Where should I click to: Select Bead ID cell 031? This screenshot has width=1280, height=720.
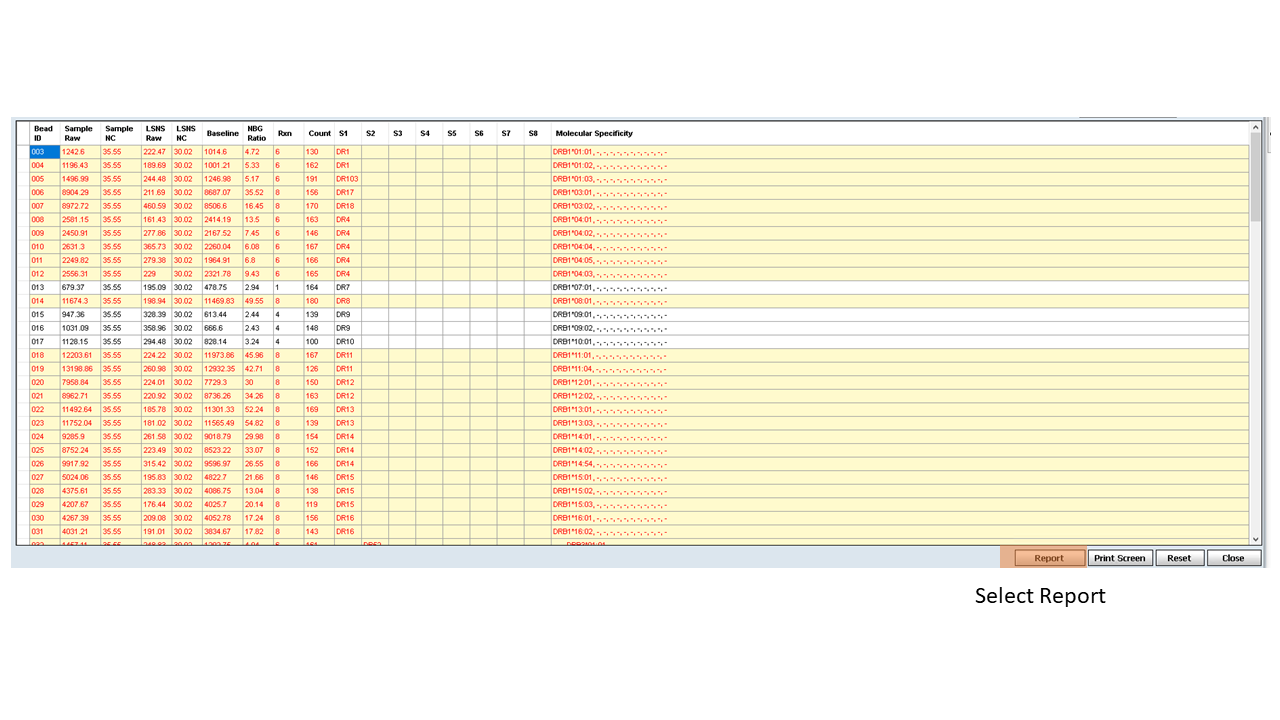44,531
